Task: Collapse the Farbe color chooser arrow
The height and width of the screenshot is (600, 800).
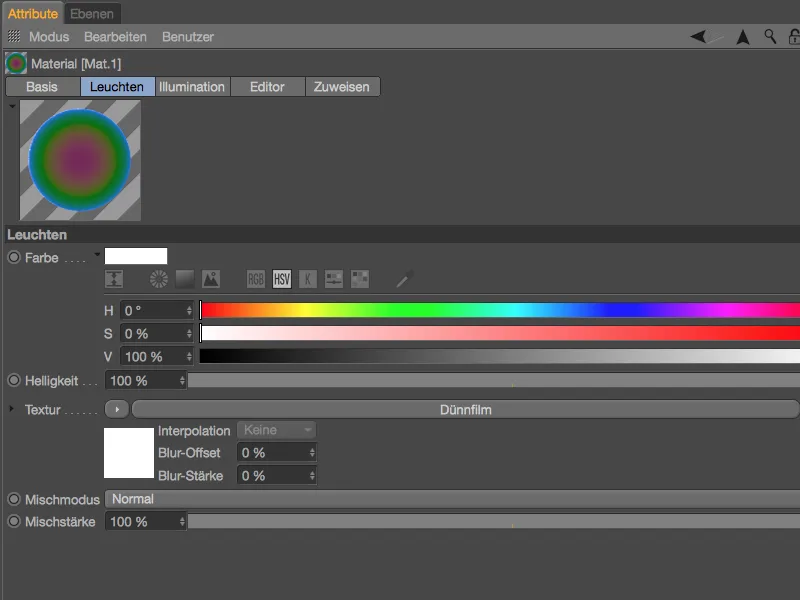Action: (x=97, y=254)
